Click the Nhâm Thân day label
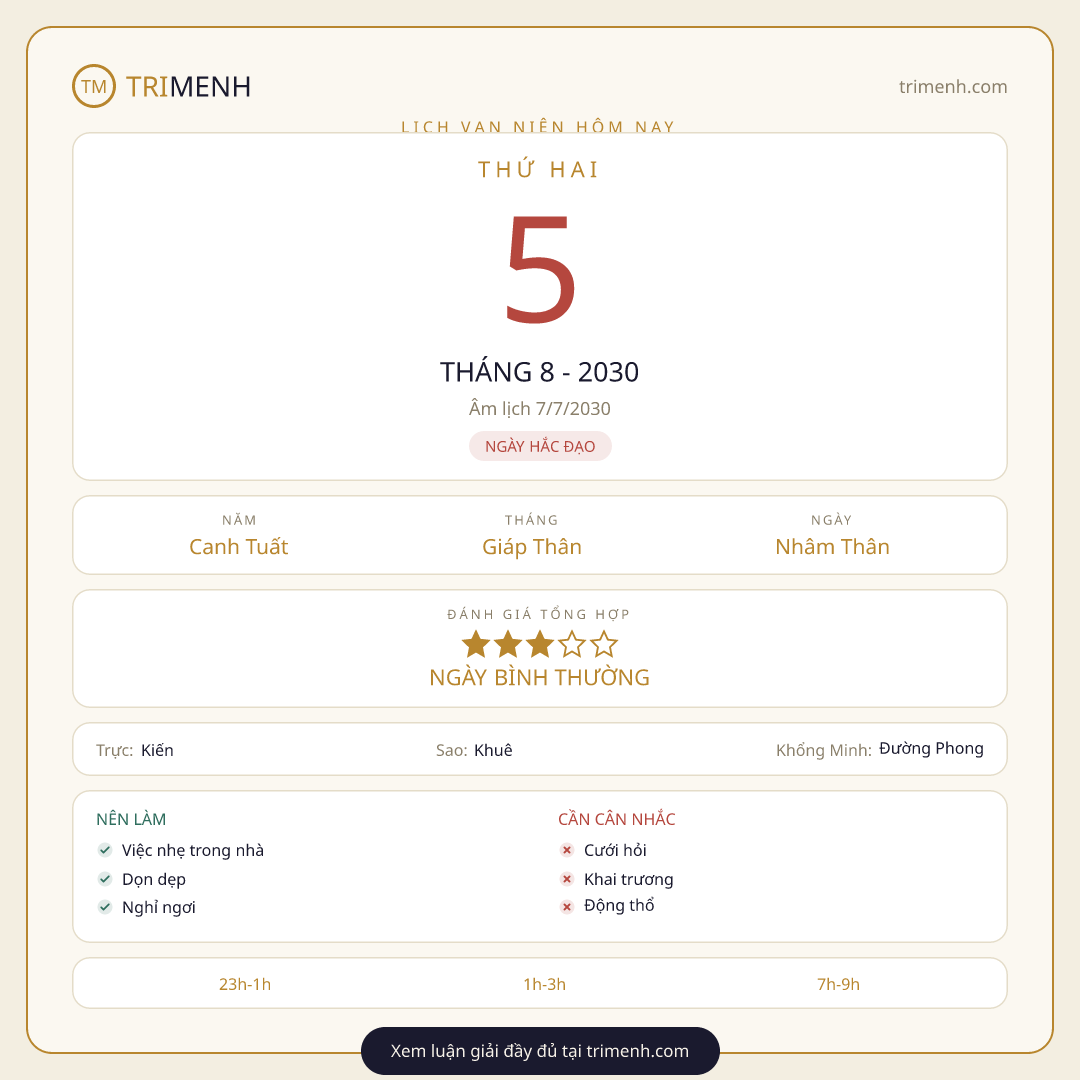The width and height of the screenshot is (1080, 1080). coord(832,547)
